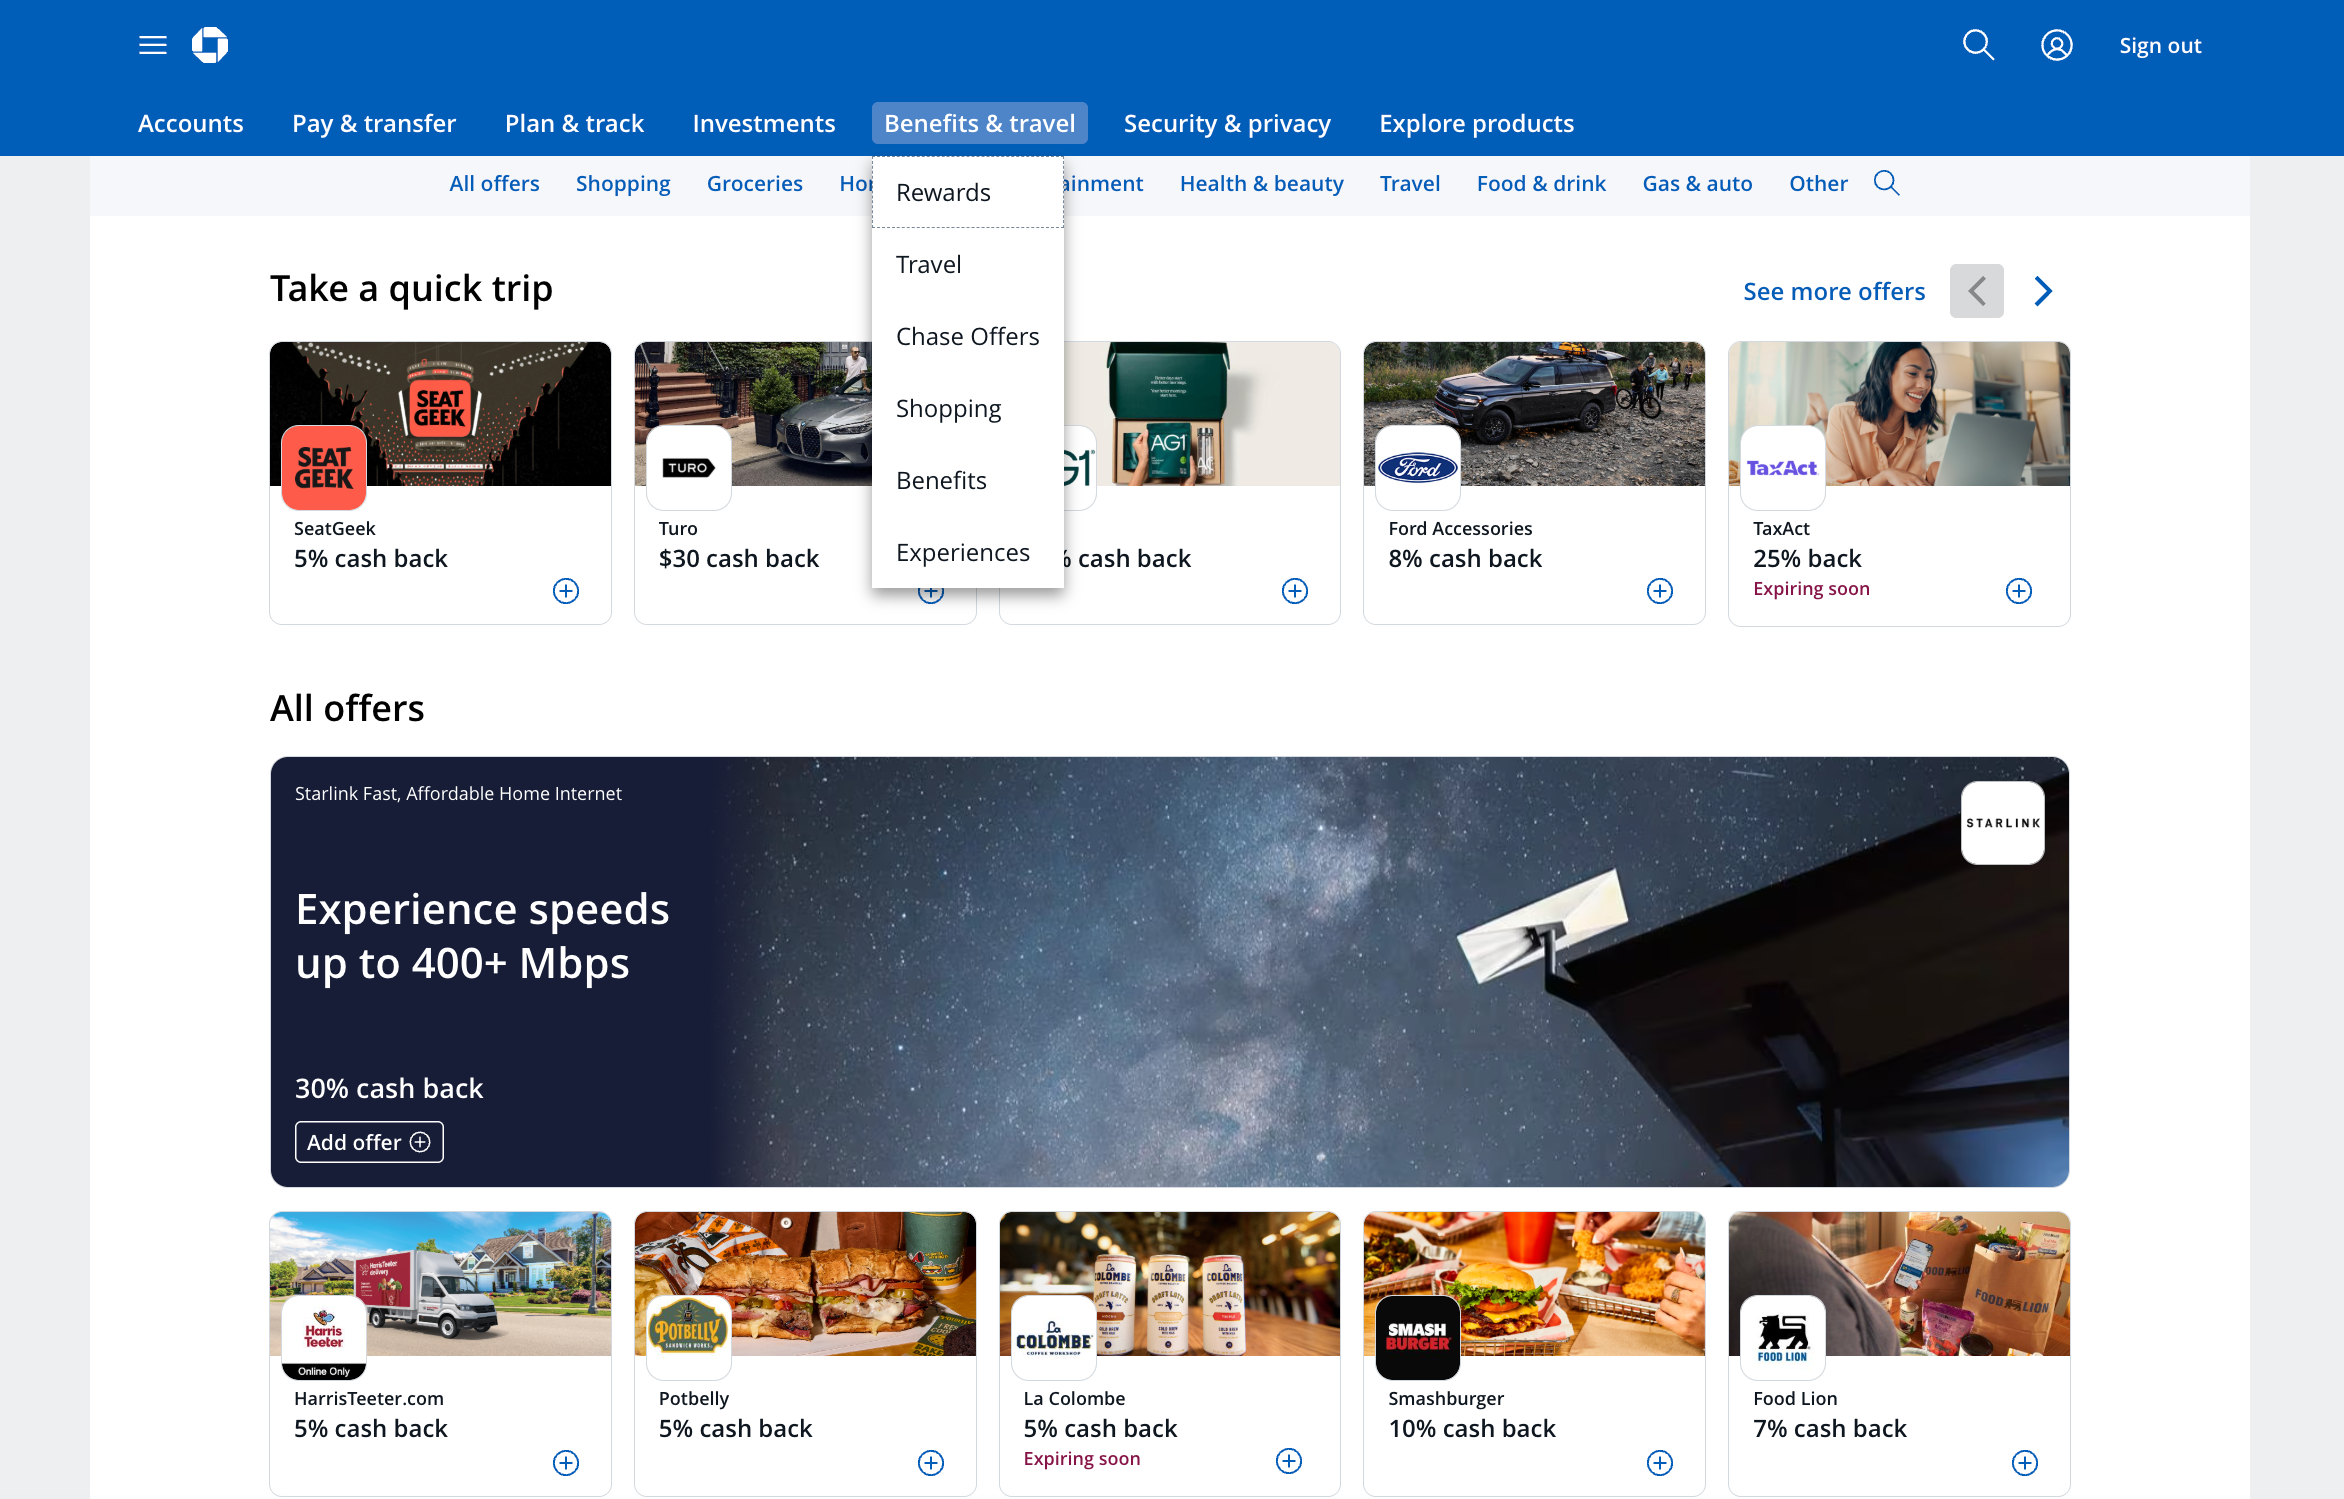Show next offers with right chevron
Viewport: 2344px width, 1499px height.
coord(2043,291)
